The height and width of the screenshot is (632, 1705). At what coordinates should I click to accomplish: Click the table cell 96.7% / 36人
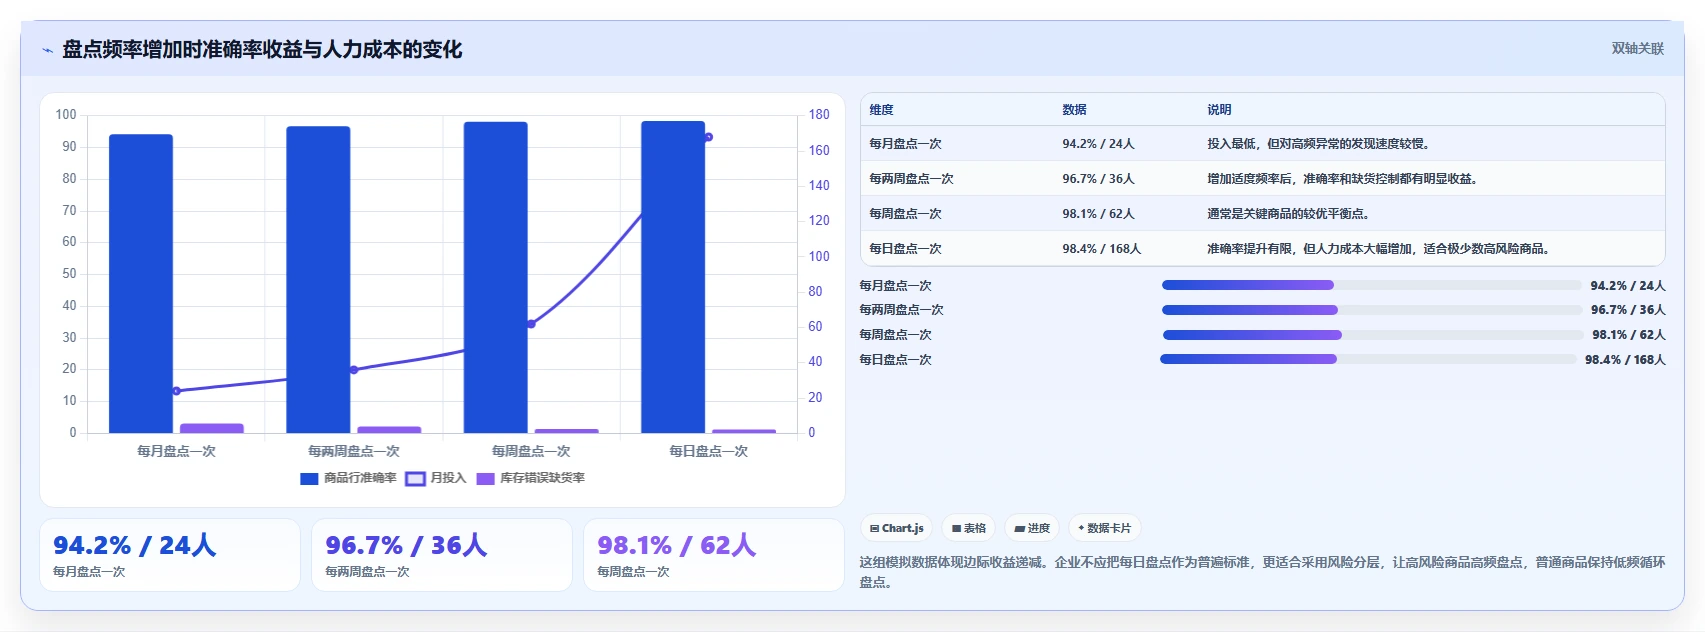click(1098, 179)
